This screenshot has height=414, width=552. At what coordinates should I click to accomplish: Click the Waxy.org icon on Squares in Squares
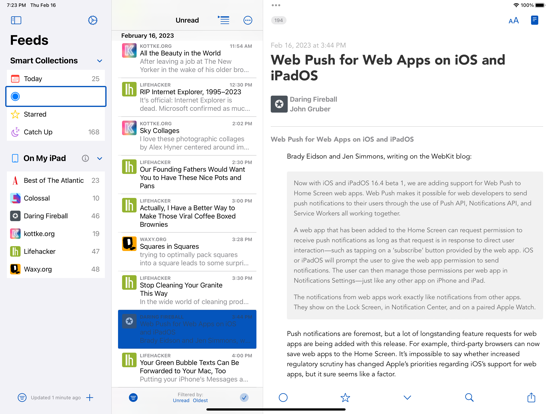click(129, 244)
